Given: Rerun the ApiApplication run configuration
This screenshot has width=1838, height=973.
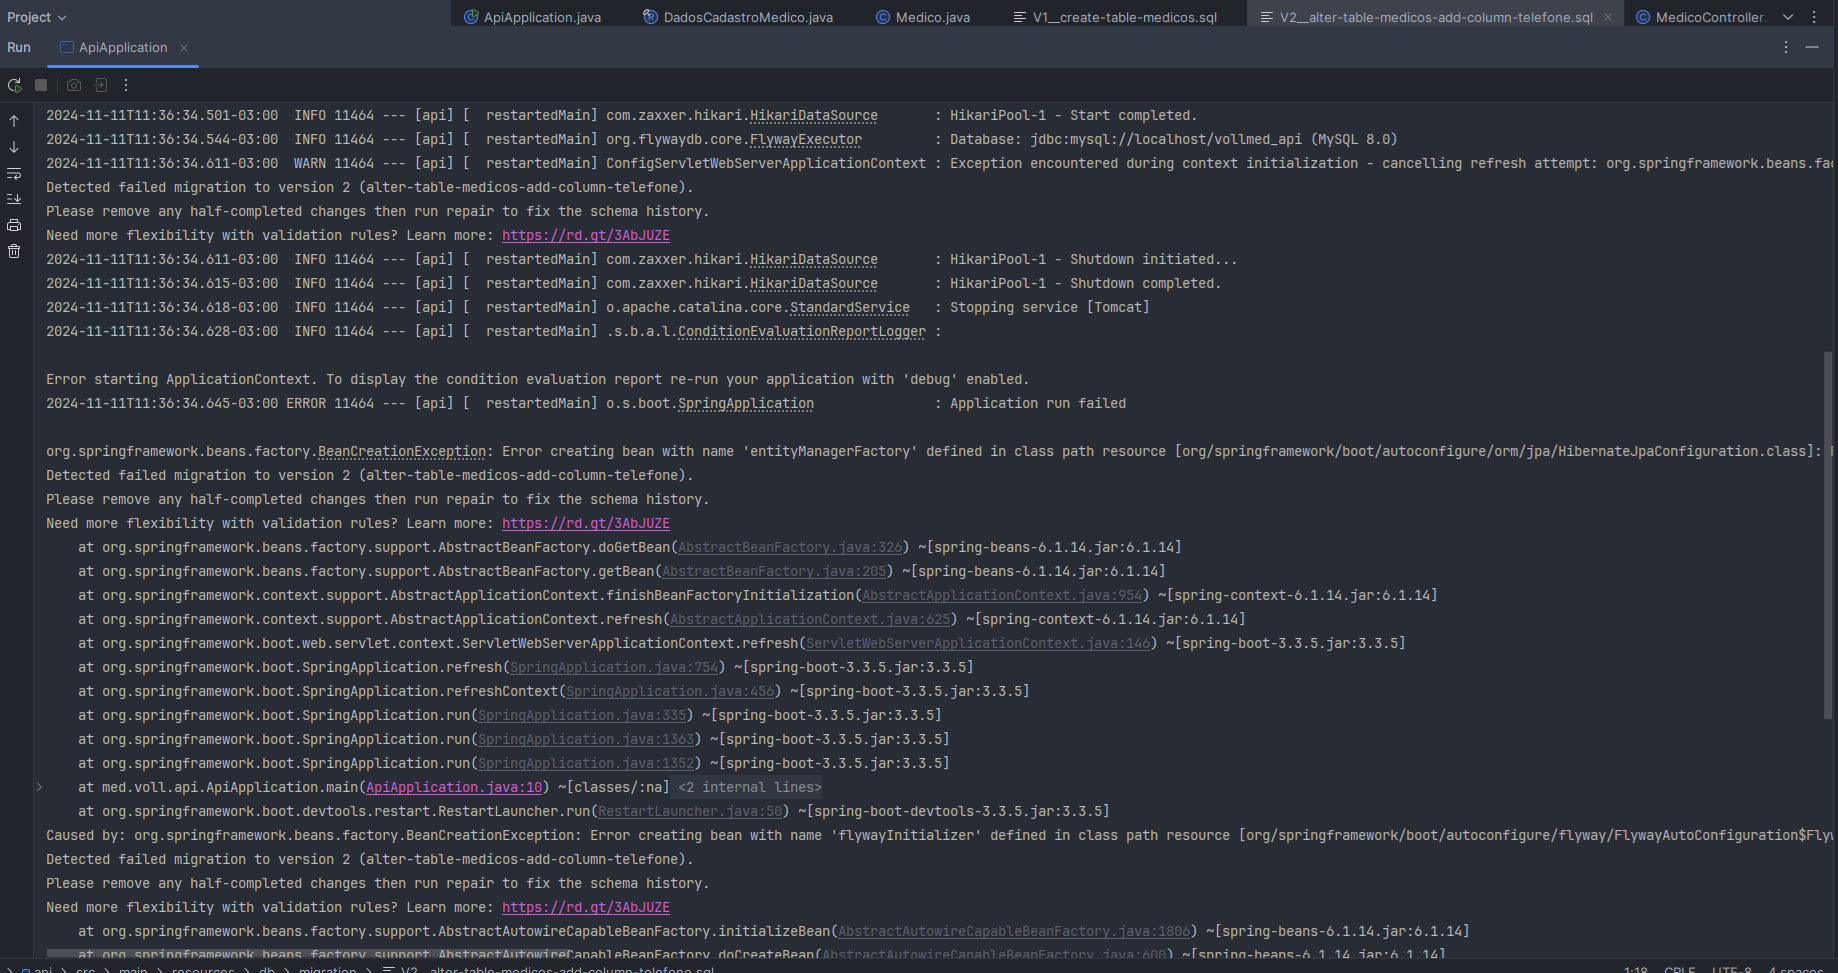Looking at the screenshot, I should click(x=14, y=86).
